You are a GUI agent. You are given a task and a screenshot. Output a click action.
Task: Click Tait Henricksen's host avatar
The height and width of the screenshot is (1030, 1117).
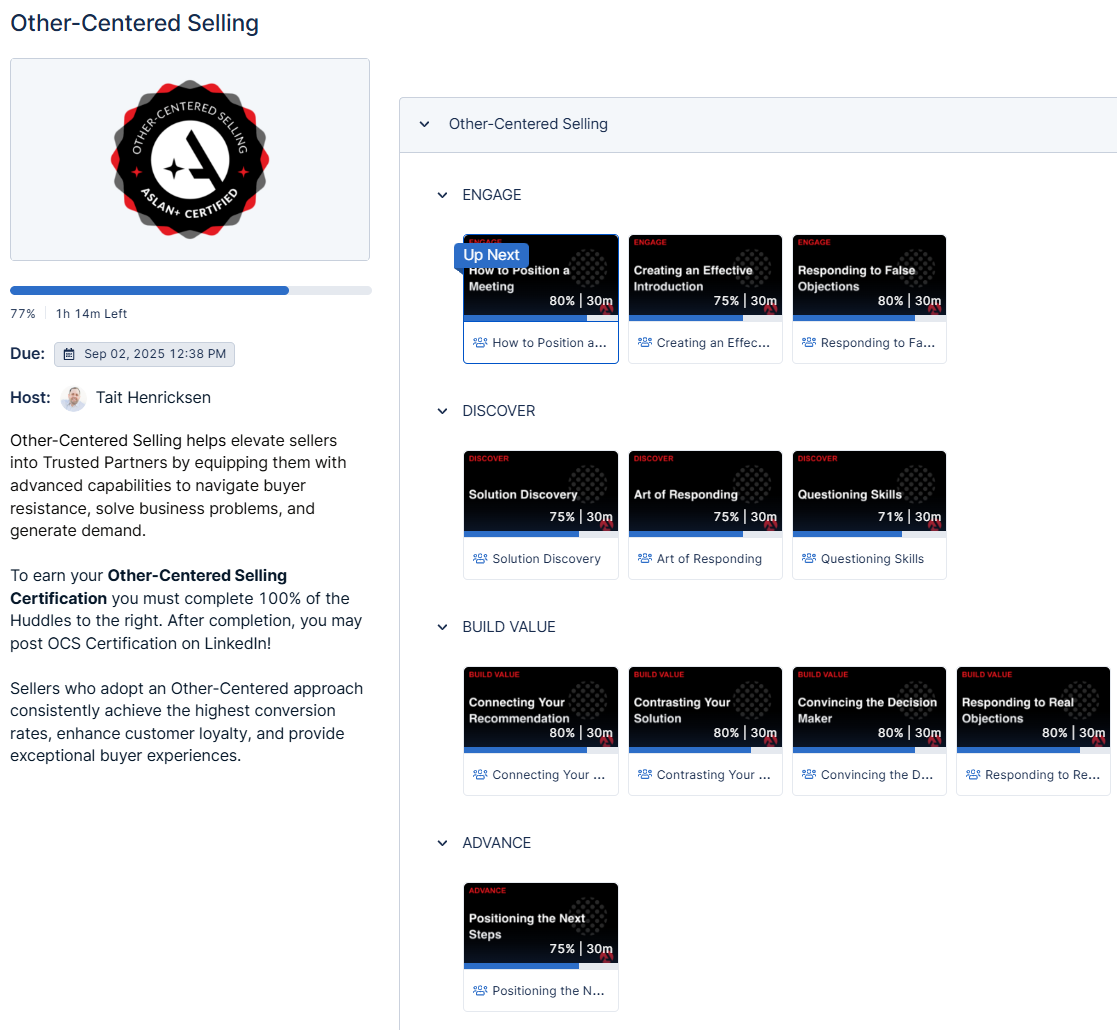(x=73, y=398)
